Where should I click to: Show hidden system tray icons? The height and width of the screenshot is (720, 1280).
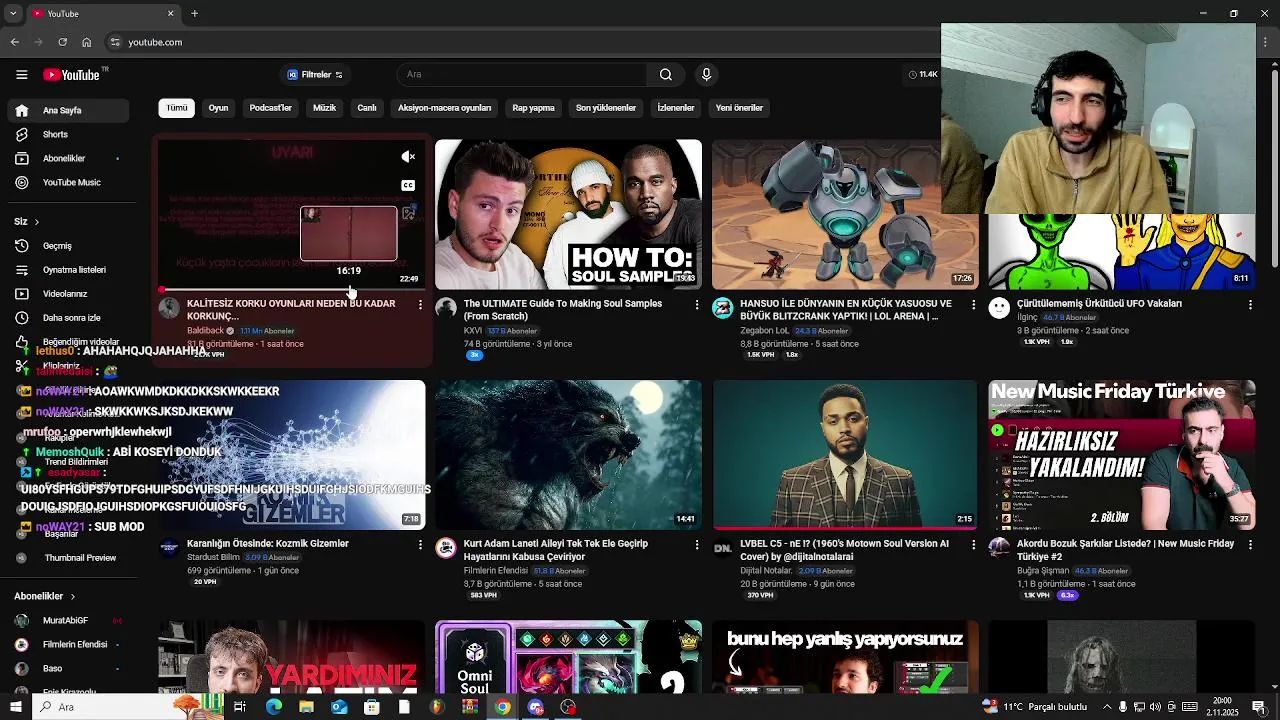point(1106,707)
